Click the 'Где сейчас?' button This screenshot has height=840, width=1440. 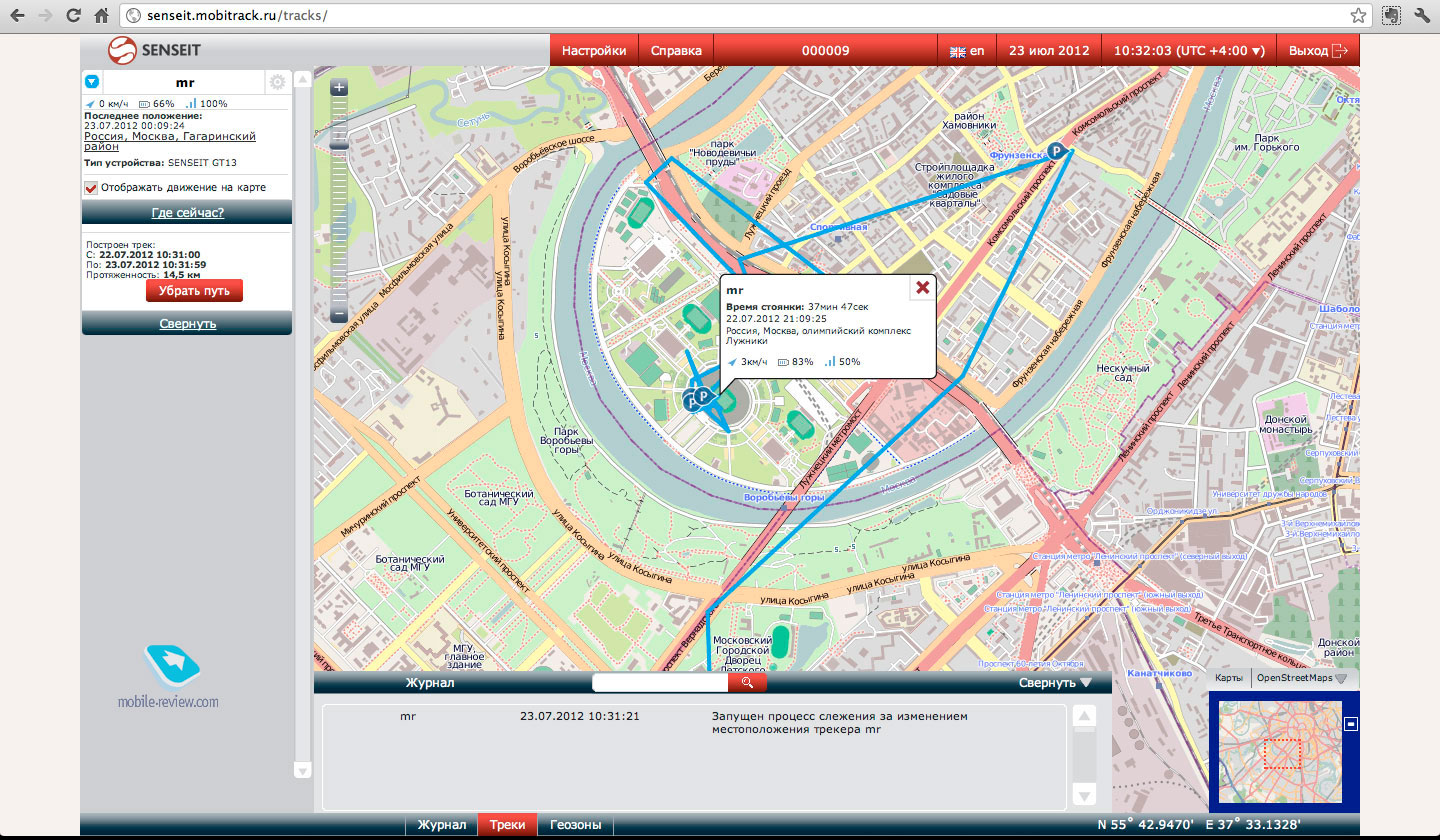187,212
